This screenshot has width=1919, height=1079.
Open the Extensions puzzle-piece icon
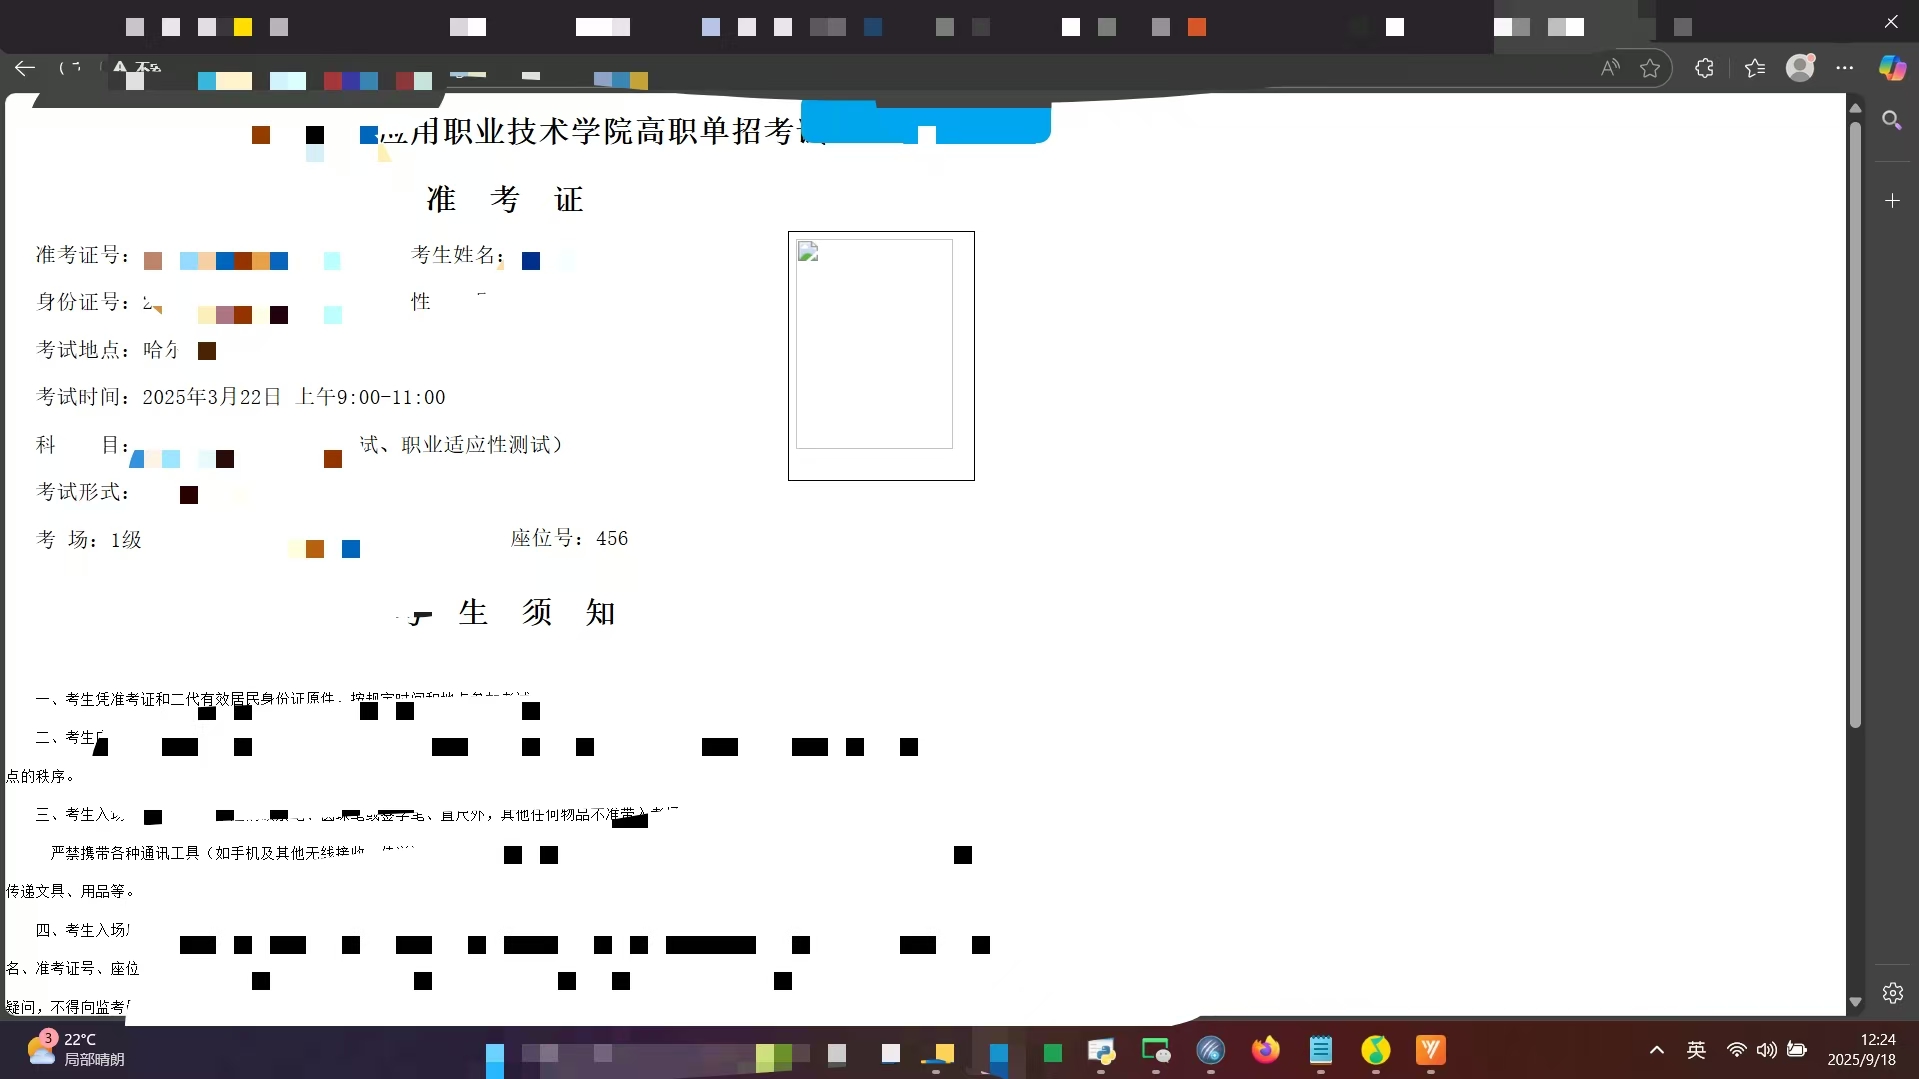(x=1705, y=68)
